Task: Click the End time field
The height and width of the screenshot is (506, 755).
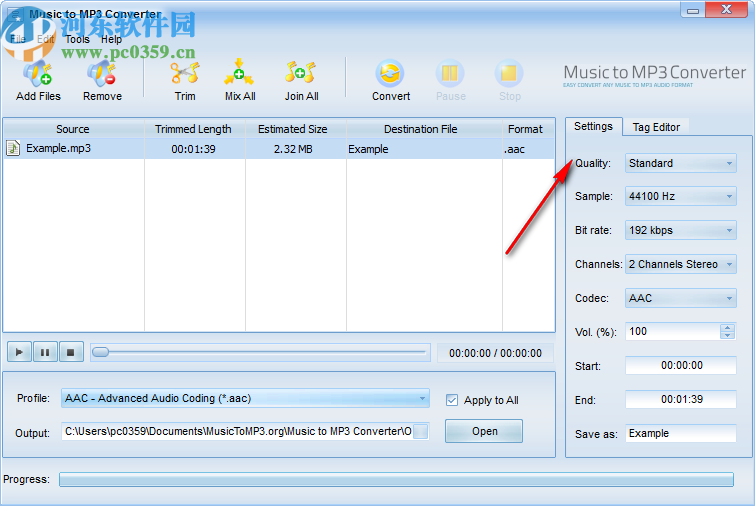Action: pyautogui.click(x=681, y=399)
